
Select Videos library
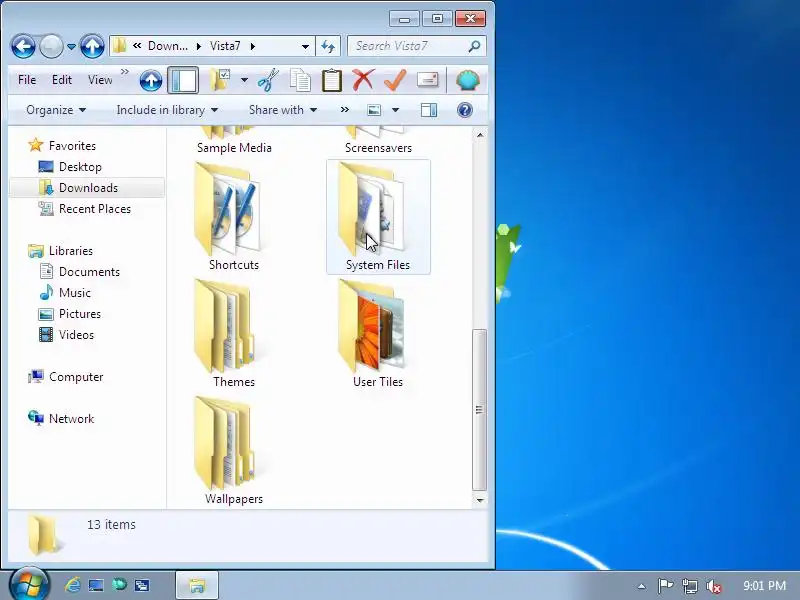coord(77,335)
